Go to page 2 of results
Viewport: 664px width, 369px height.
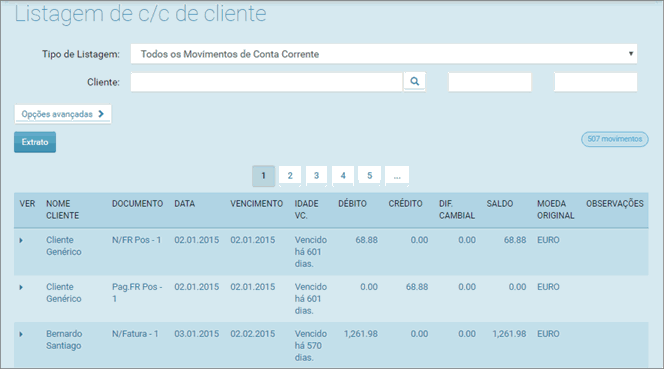(x=290, y=175)
